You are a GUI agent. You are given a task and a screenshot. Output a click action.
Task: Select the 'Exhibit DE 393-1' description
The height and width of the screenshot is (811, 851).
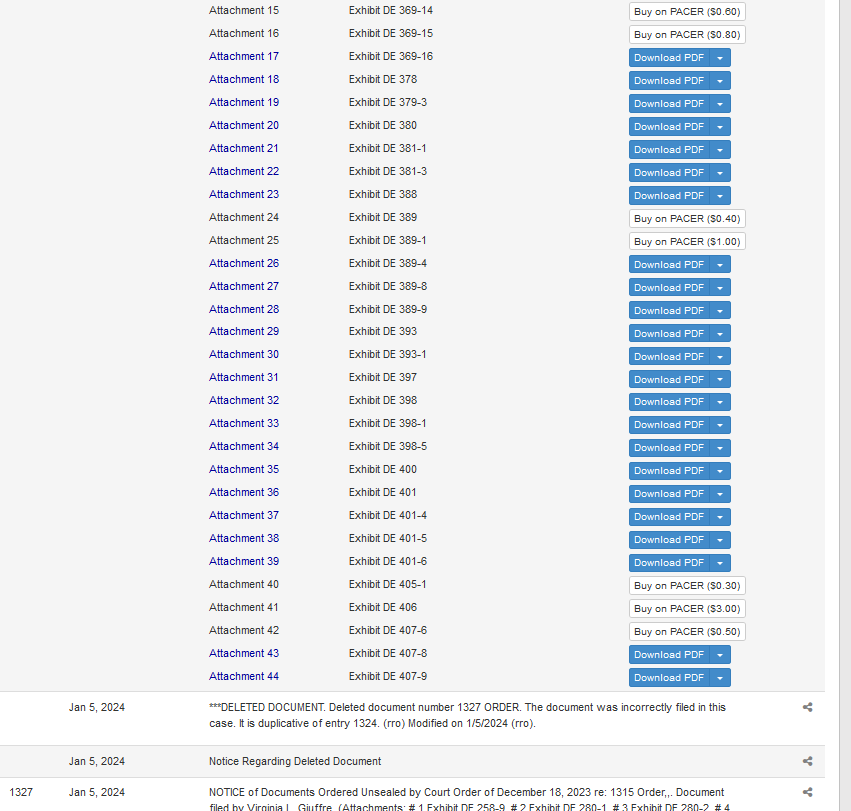(388, 354)
